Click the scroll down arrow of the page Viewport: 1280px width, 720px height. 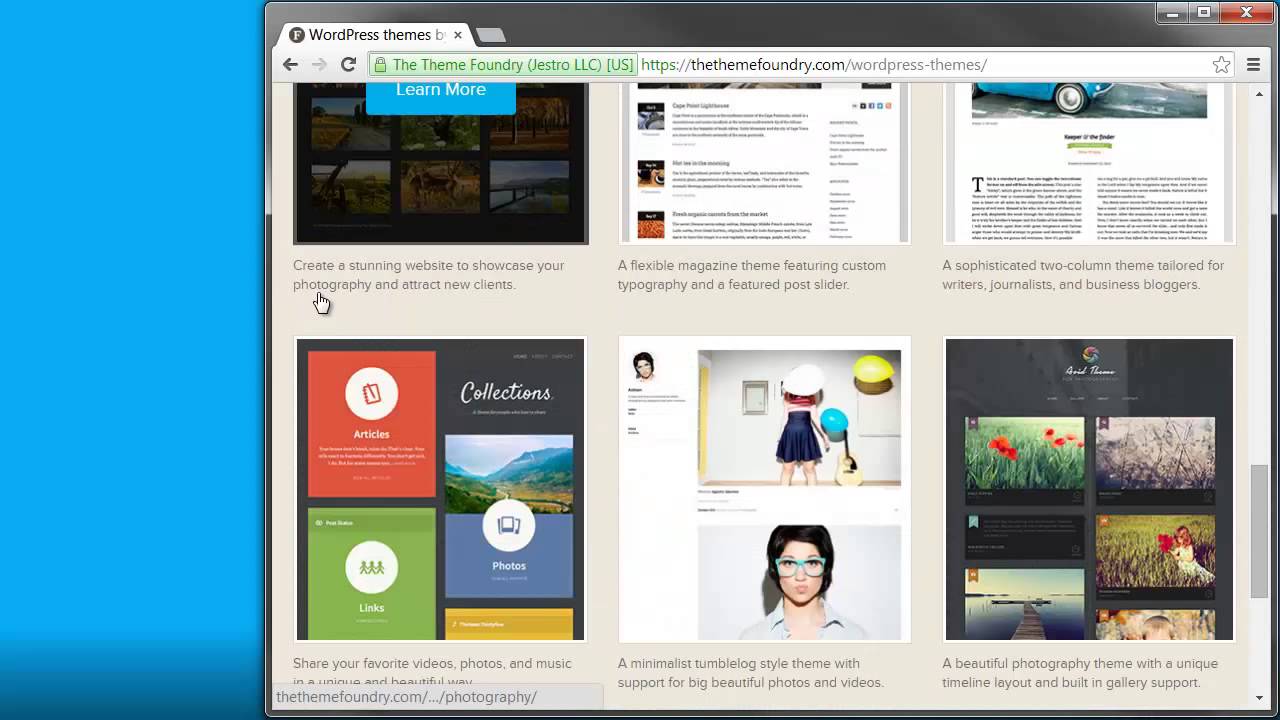tap(1259, 697)
